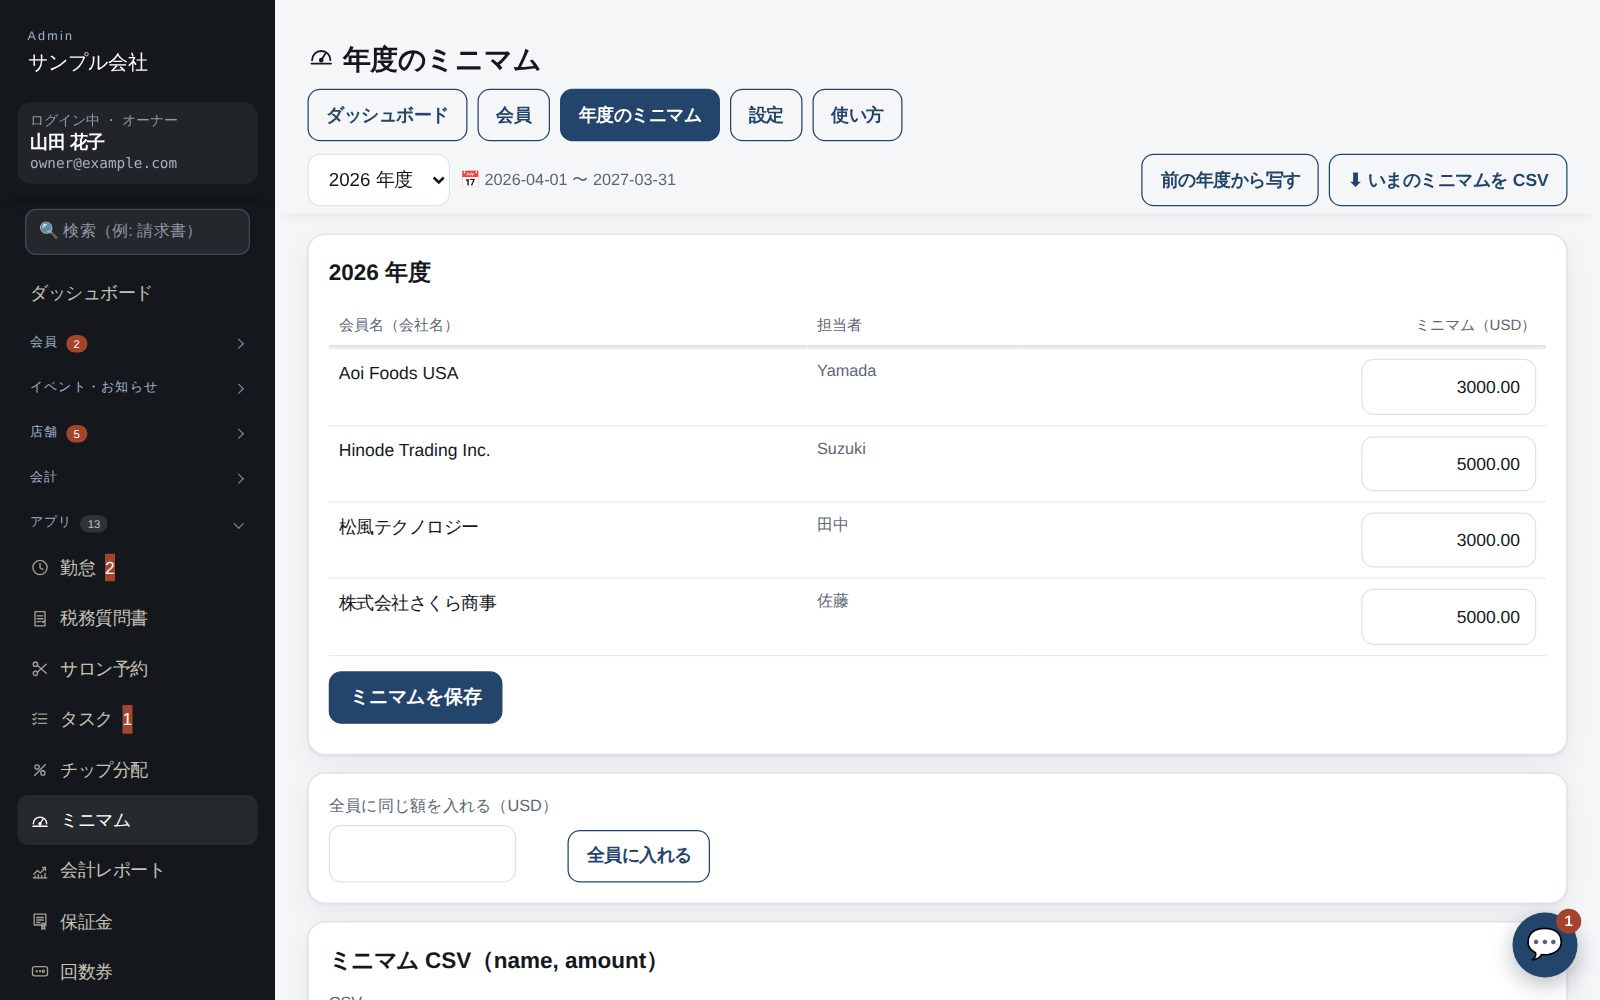This screenshot has width=1600, height=1000.
Task: Open サロン予約 scissors icon
Action: (x=40, y=669)
